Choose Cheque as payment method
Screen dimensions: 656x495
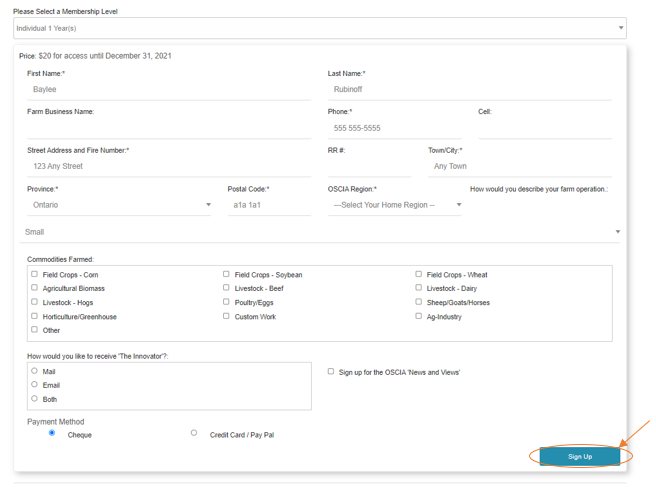point(52,434)
